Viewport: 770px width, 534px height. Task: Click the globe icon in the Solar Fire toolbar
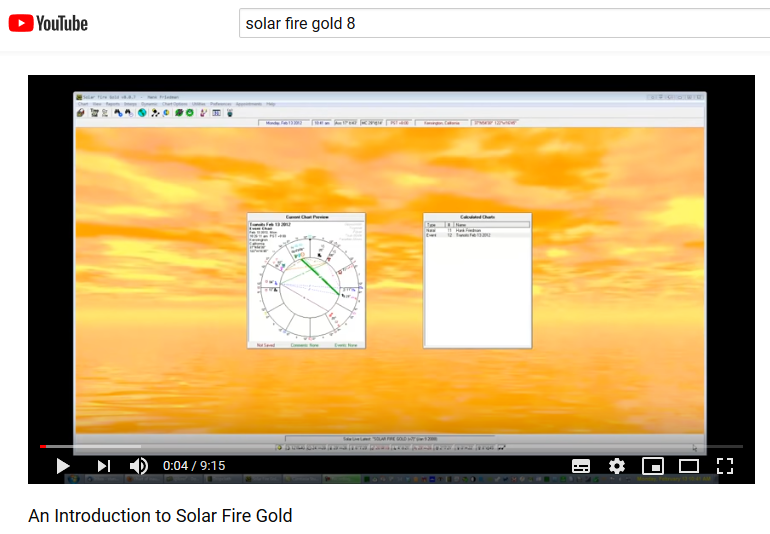coord(142,113)
